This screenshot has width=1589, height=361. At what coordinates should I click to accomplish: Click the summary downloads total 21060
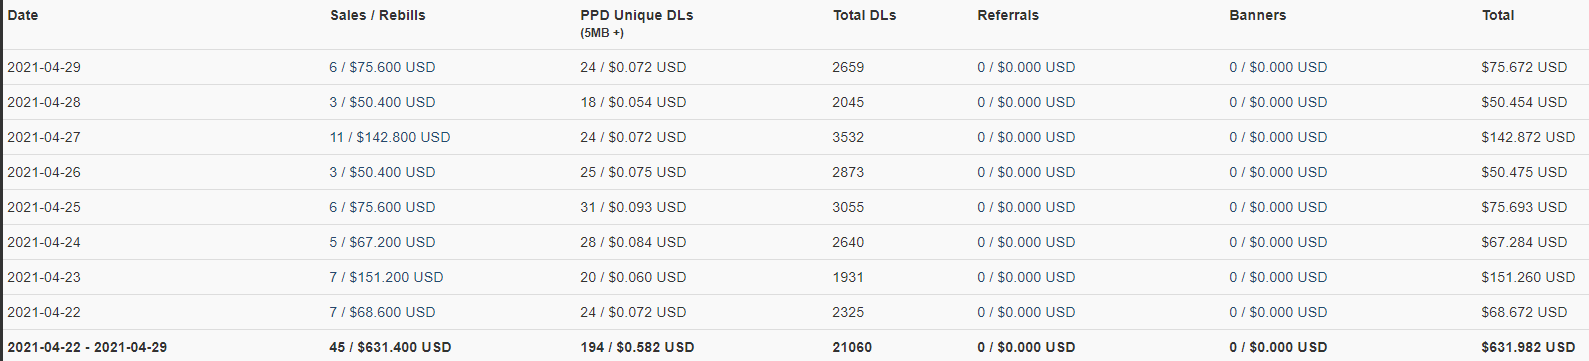point(852,347)
